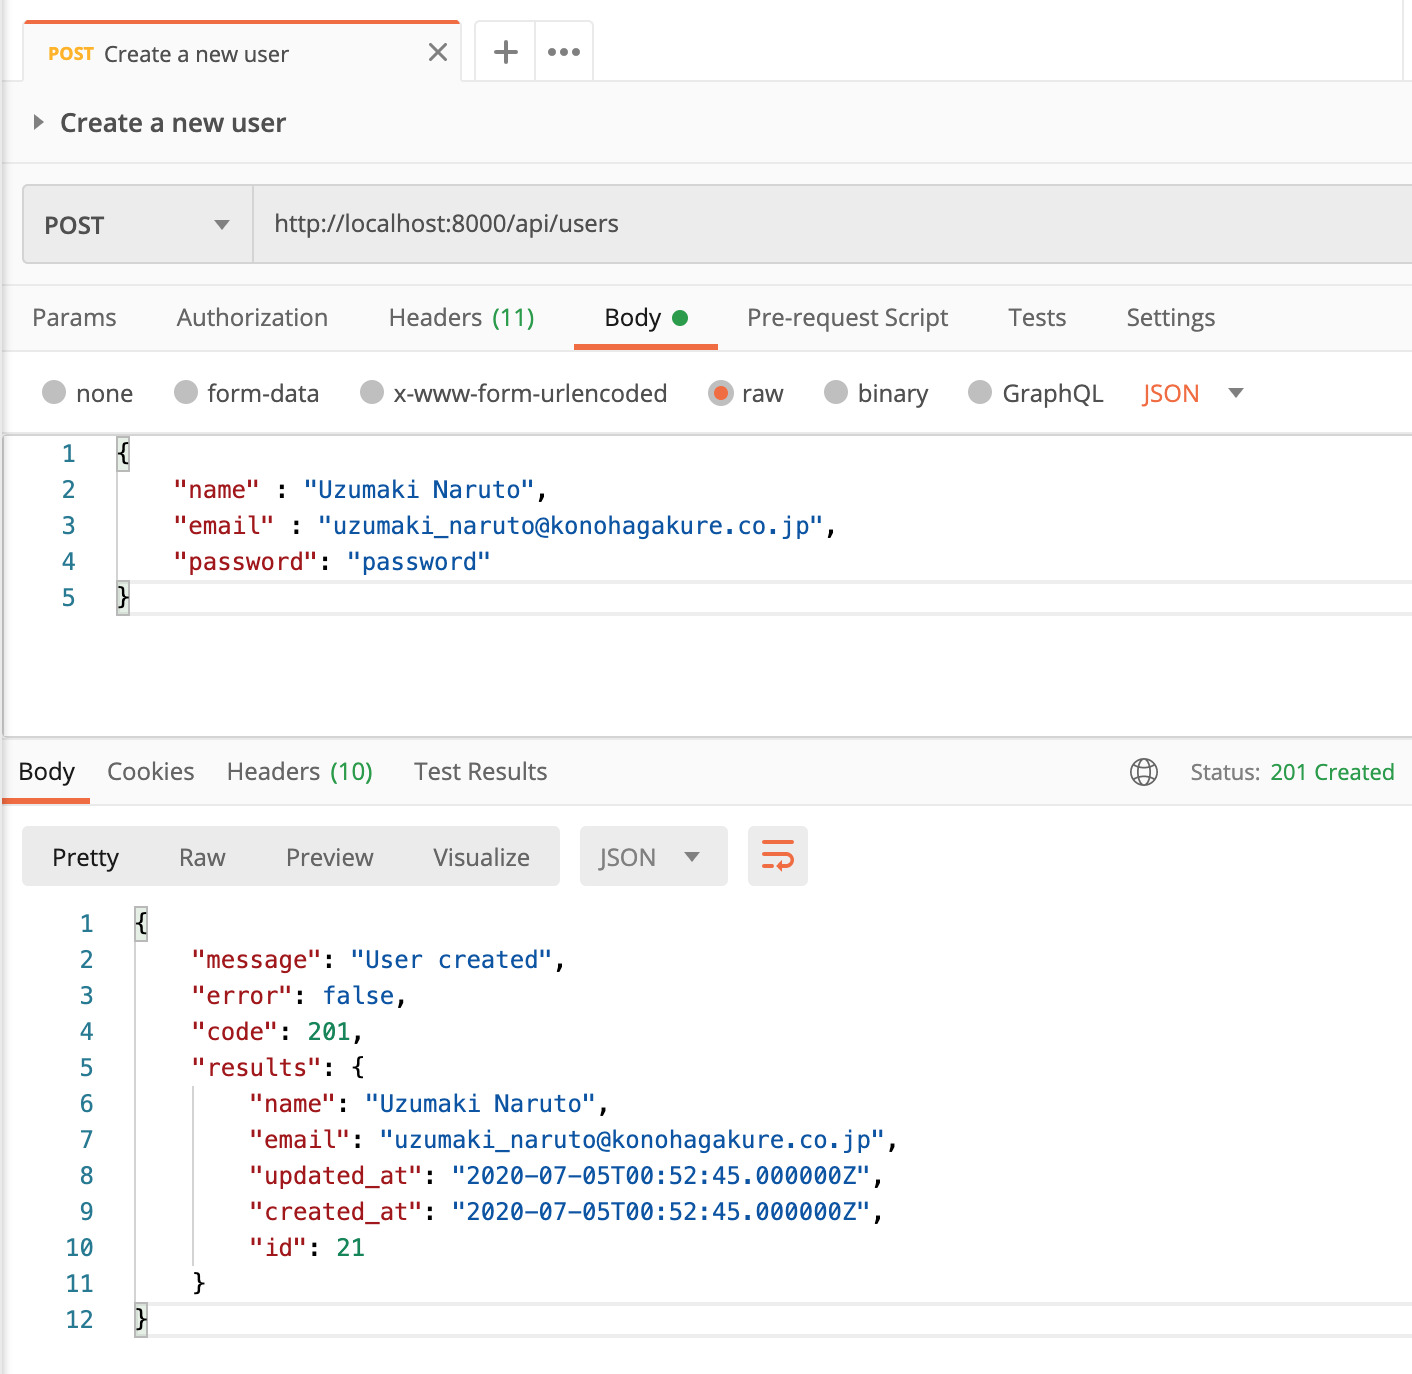Open the Pre-request Script tab
1412x1374 pixels.
tap(847, 318)
